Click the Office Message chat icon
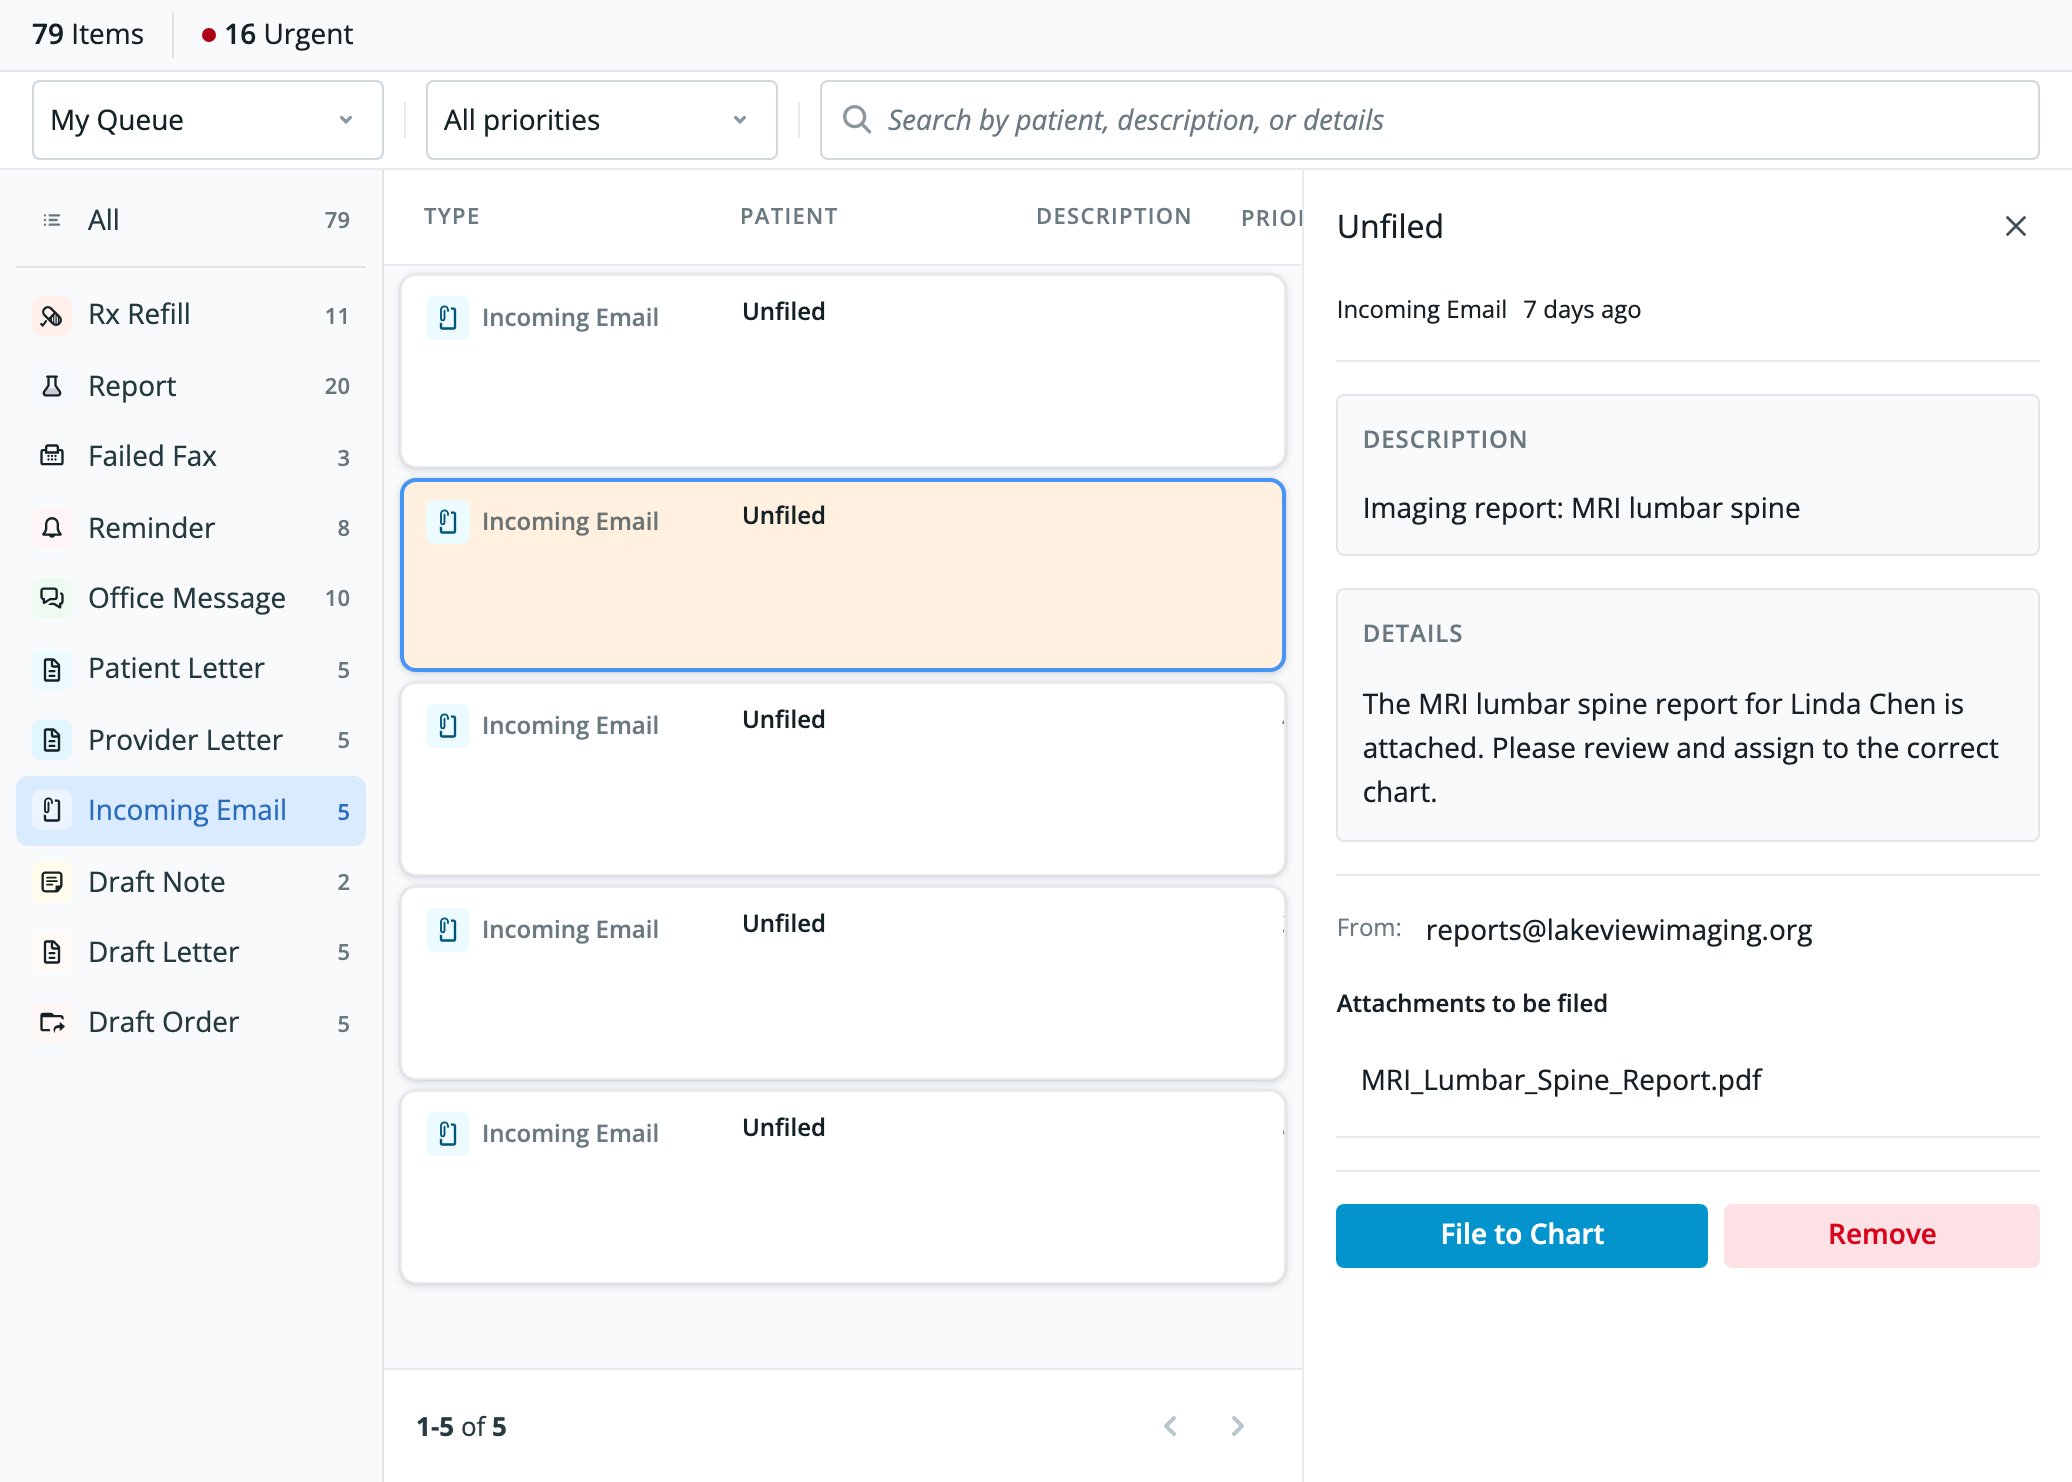2072x1482 pixels. tap(52, 598)
